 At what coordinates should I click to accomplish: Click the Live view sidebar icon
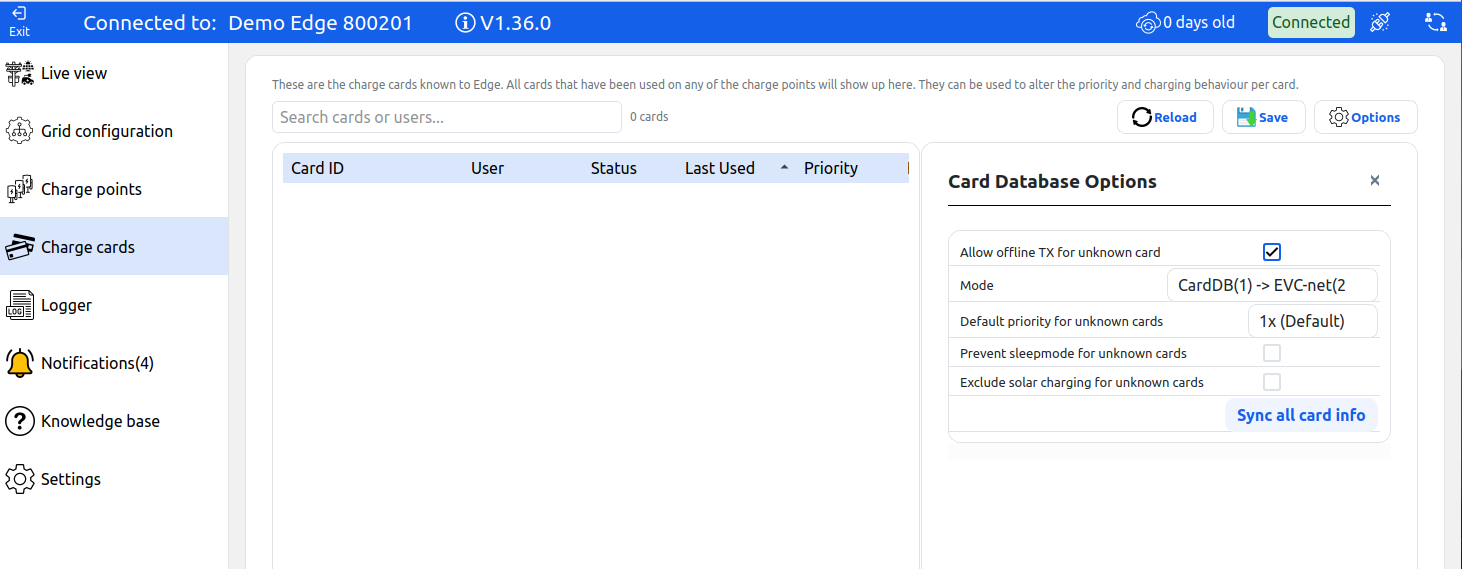click(20, 73)
